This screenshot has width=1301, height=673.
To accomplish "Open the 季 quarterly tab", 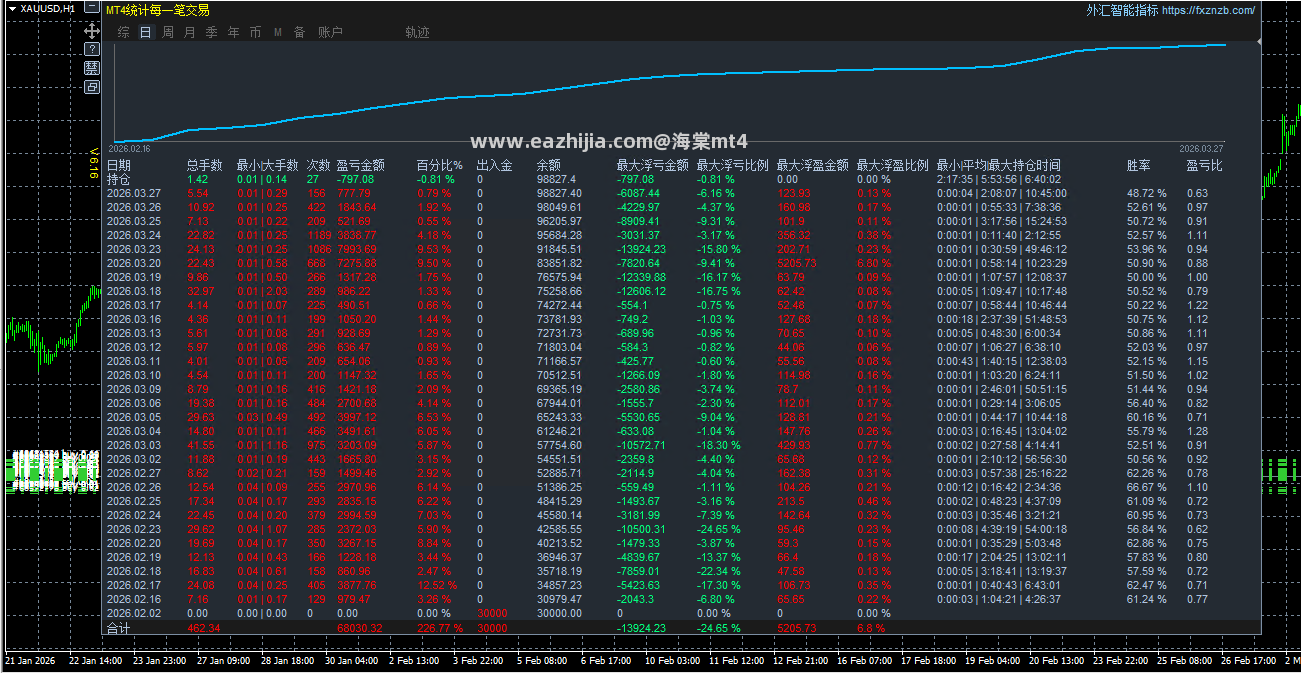I will (211, 32).
